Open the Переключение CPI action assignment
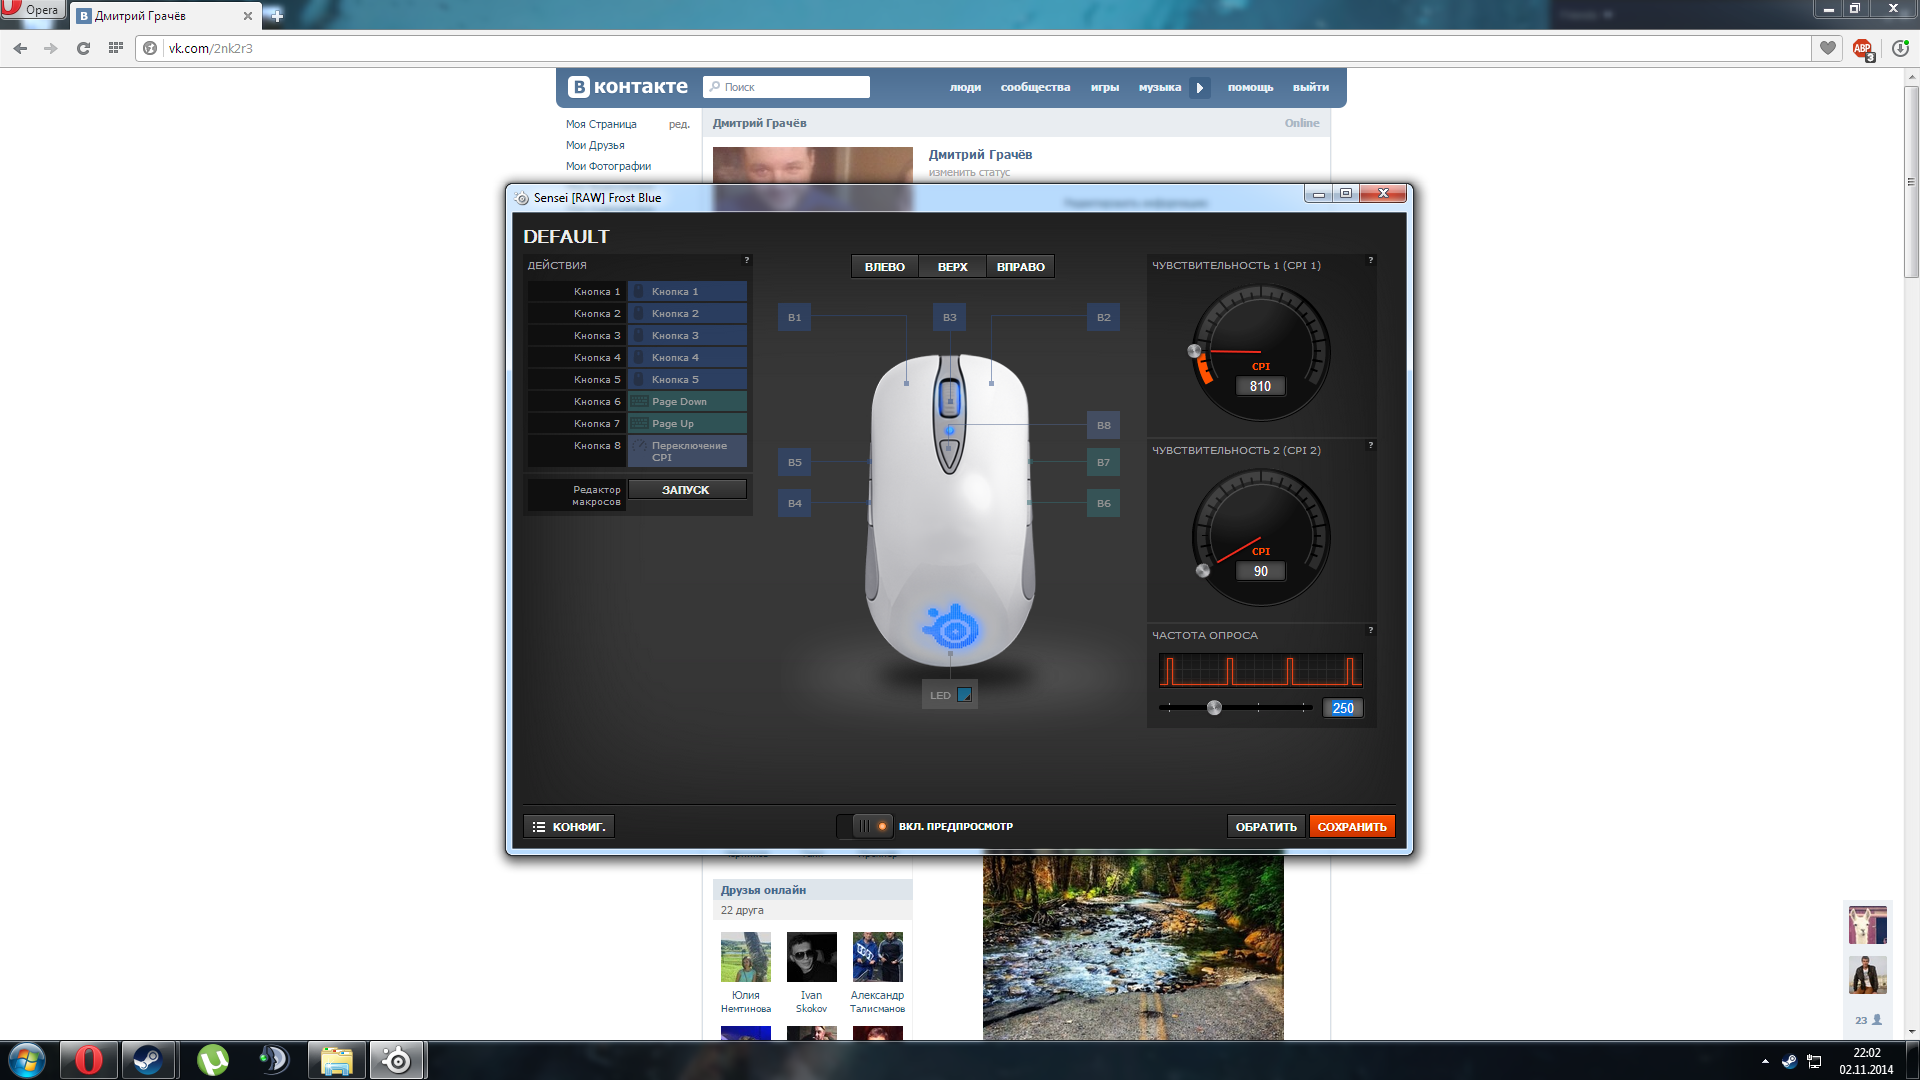Viewport: 1920px width, 1080px height. 687,451
